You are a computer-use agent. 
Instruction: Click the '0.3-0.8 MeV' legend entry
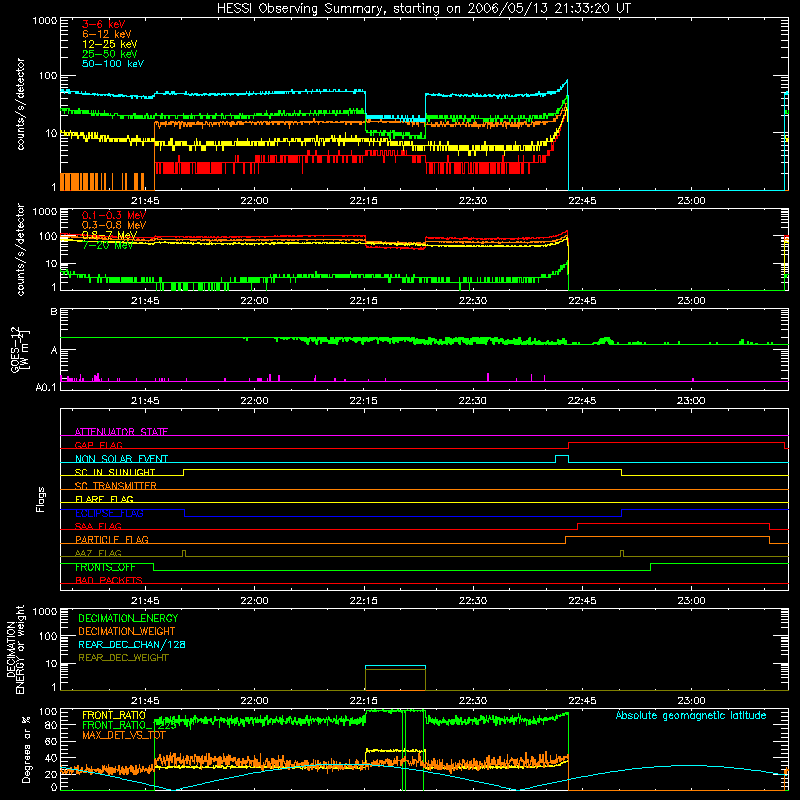[x=114, y=225]
